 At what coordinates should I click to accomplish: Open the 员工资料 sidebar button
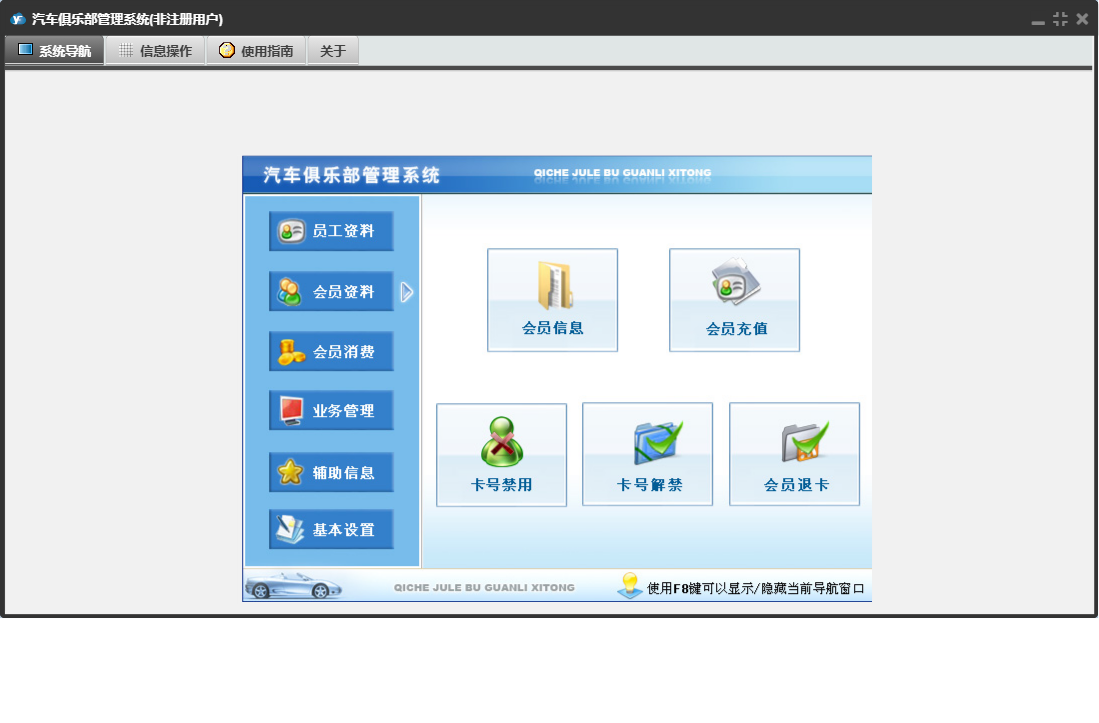331,231
